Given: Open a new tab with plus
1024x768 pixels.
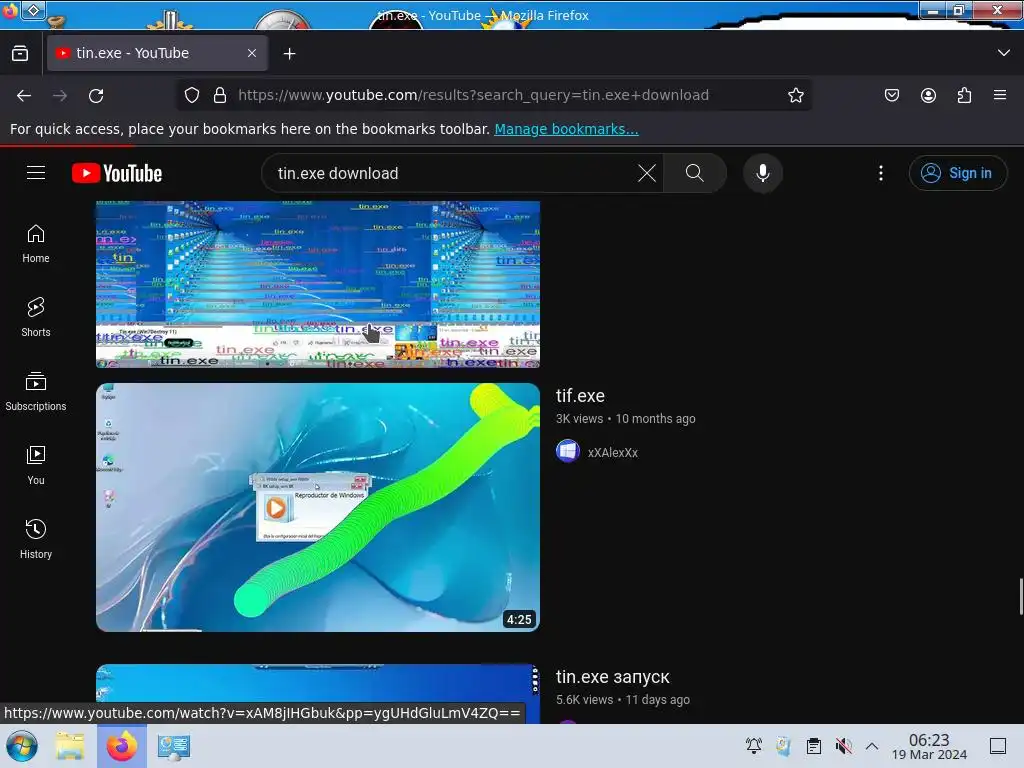Looking at the screenshot, I should tap(289, 54).
